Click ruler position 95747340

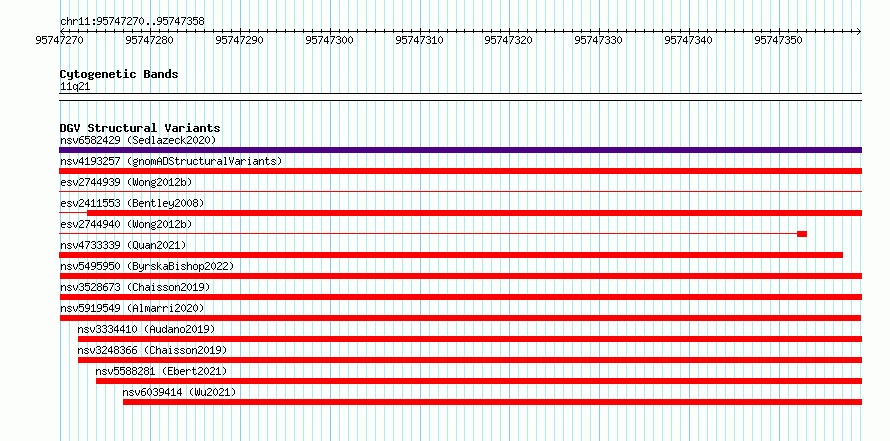click(x=688, y=40)
